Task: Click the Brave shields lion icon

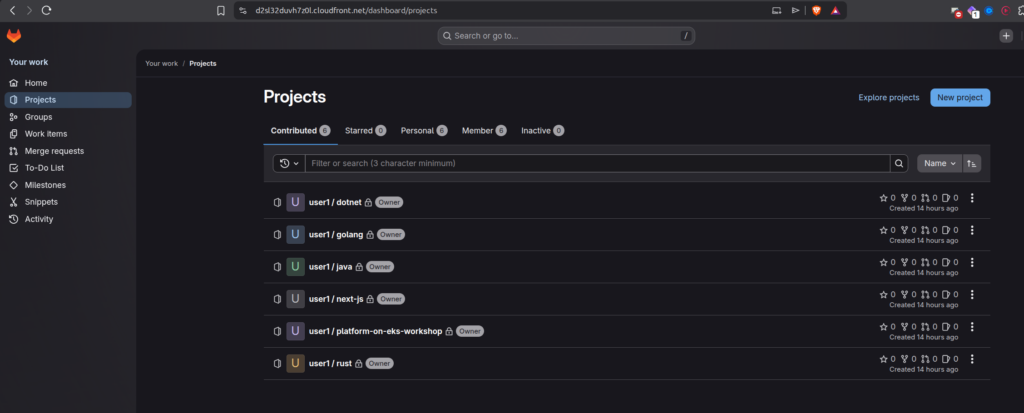Action: coord(817,10)
